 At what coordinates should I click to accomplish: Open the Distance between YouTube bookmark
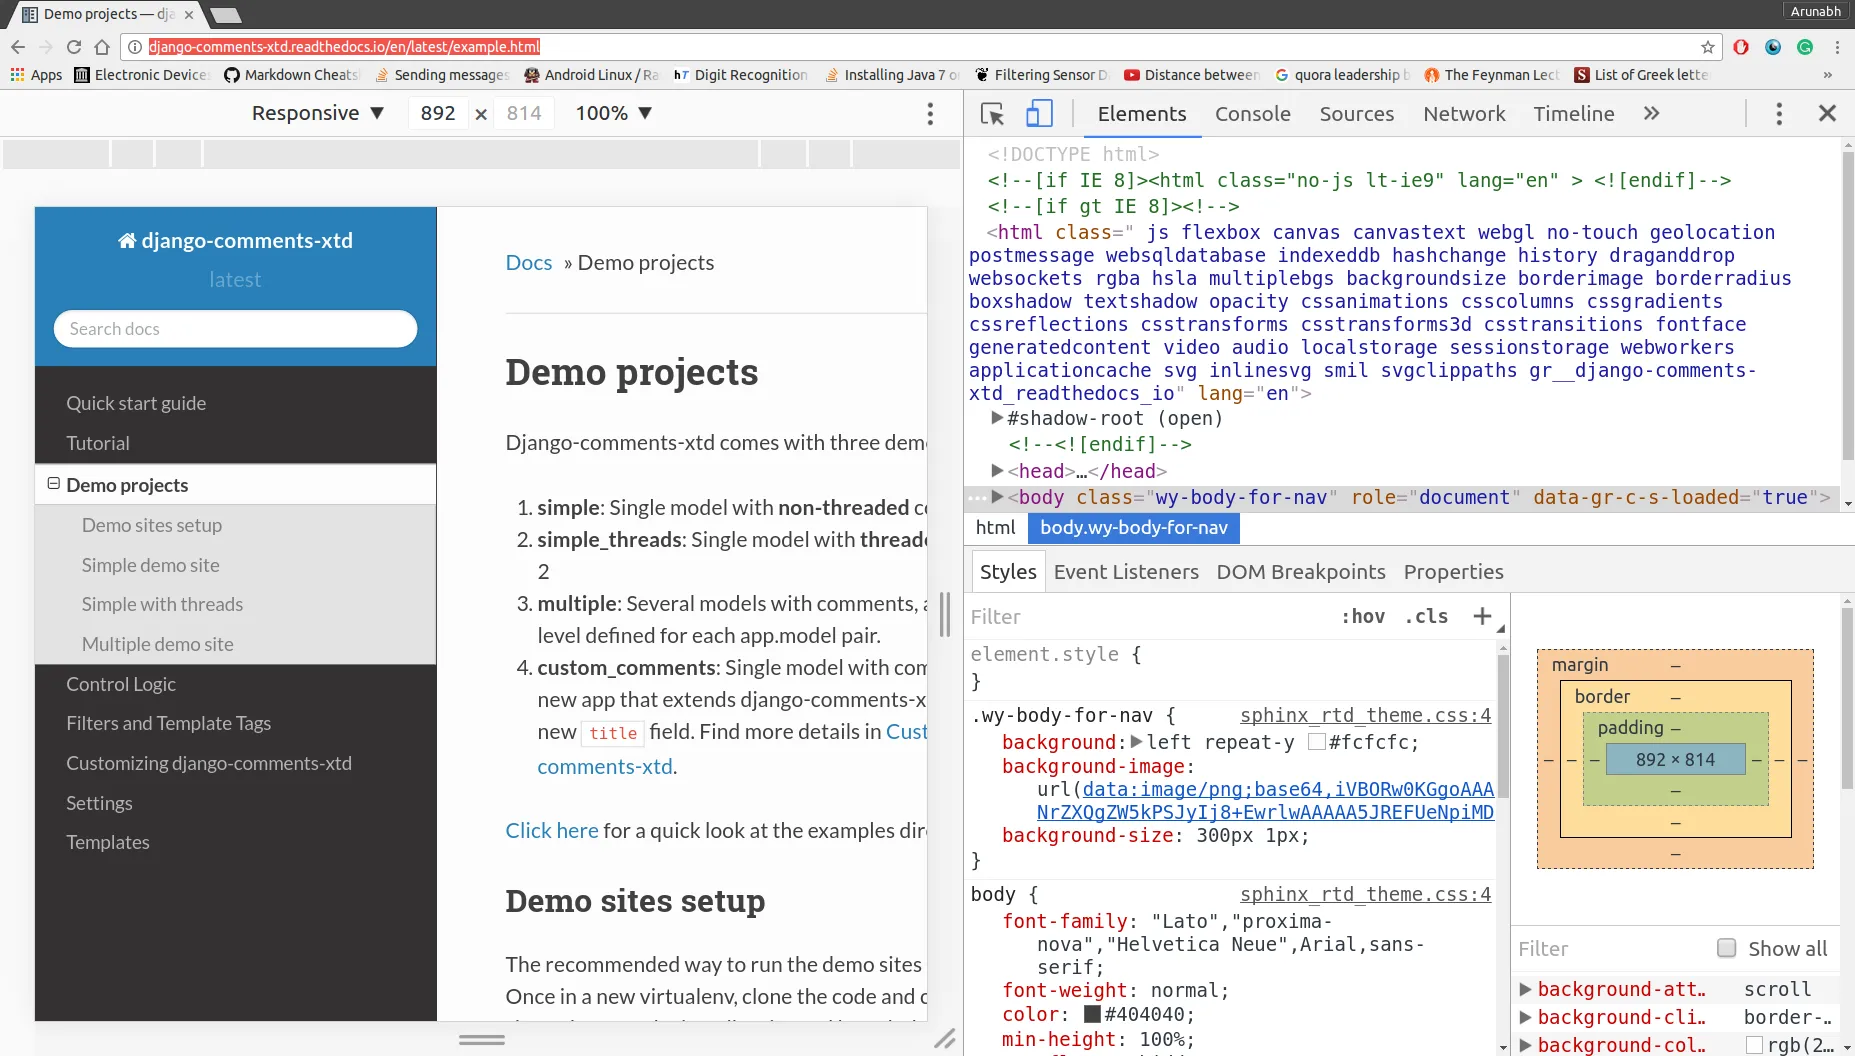pos(1191,75)
